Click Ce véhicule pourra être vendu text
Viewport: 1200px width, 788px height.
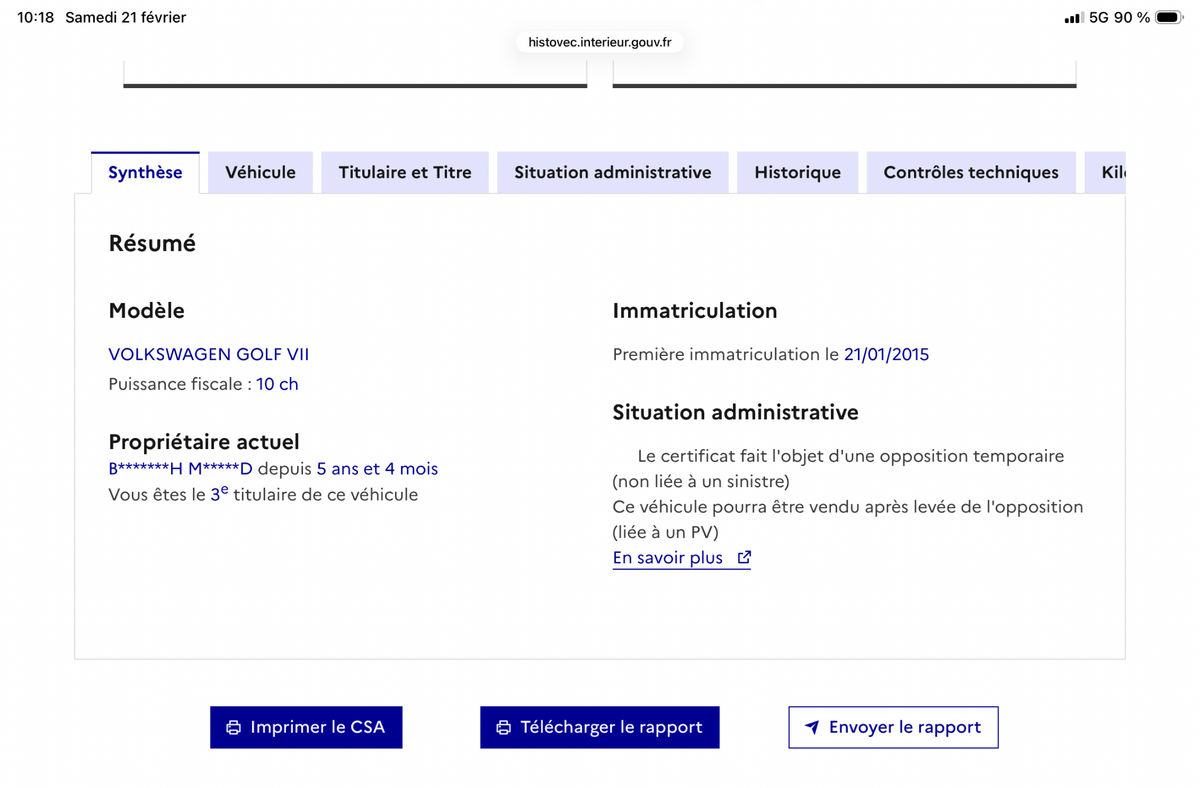click(848, 519)
